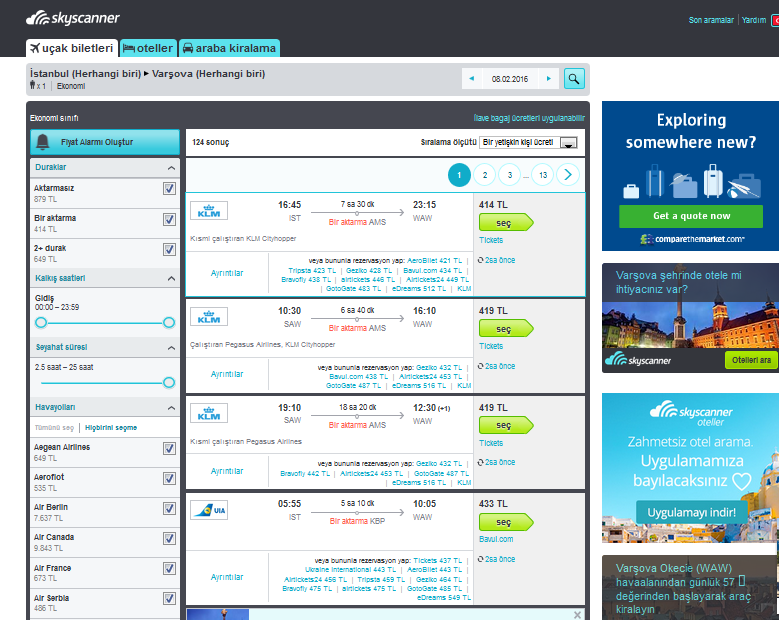Click KLM logo on 16:45 flight
Image resolution: width=779 pixels, height=620 pixels.
209,211
